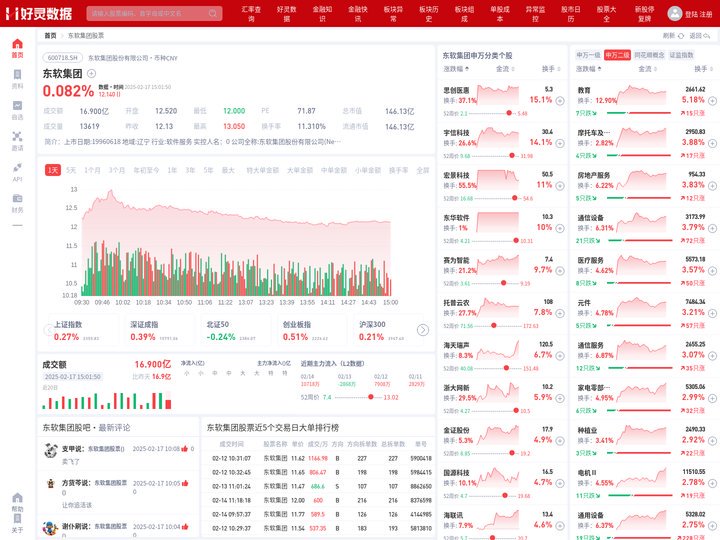Click the user avatar icon in the header
This screenshot has width=720, height=540.
coord(675,14)
